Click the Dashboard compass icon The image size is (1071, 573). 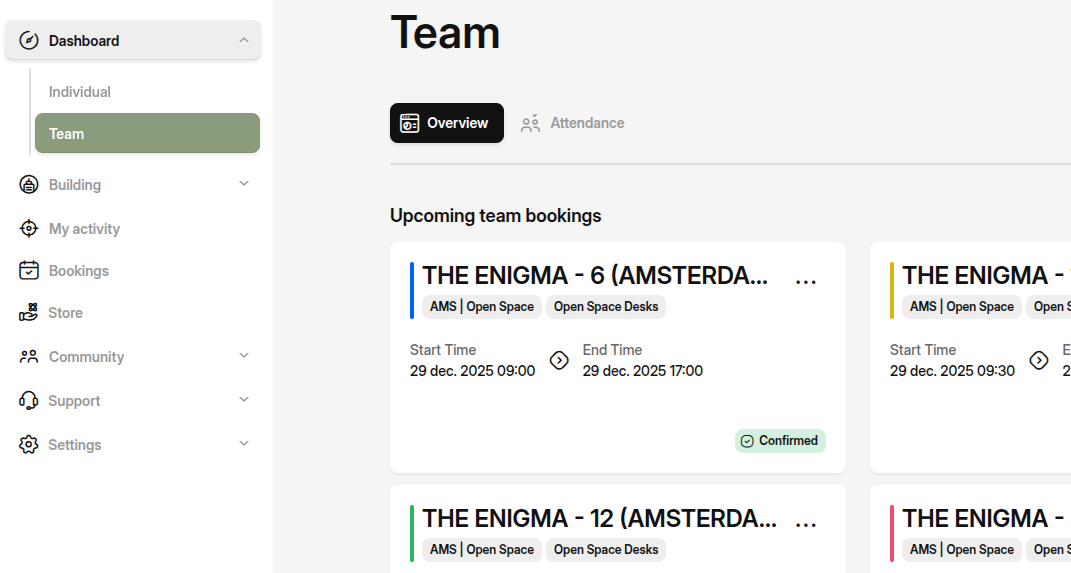[x=29, y=41]
